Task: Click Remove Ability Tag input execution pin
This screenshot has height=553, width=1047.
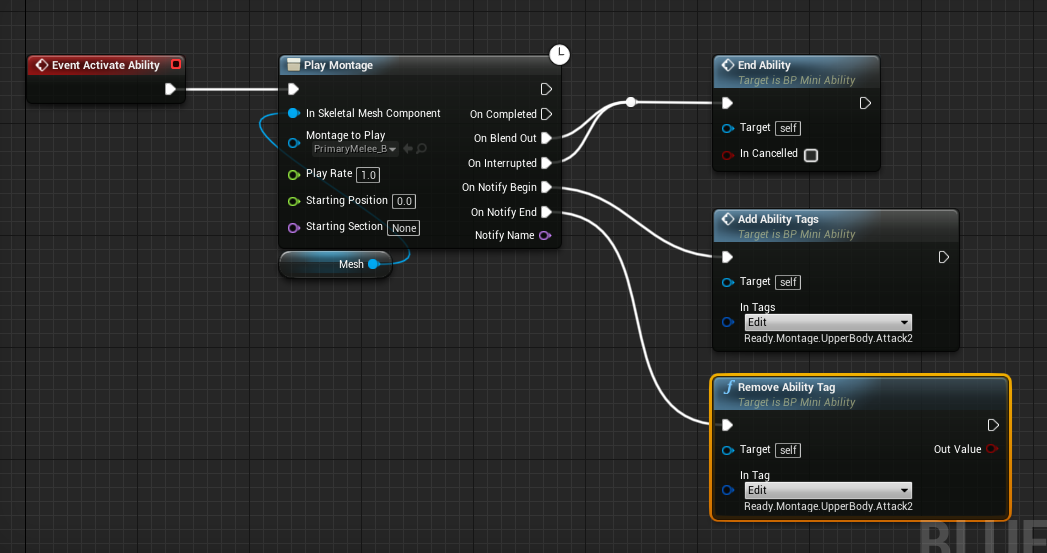Action: [728, 425]
